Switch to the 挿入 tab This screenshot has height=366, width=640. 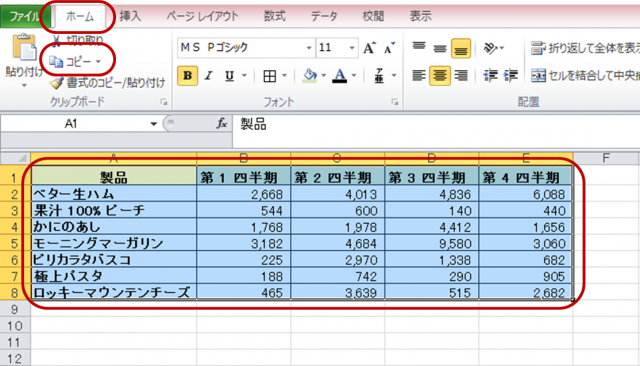(x=131, y=16)
